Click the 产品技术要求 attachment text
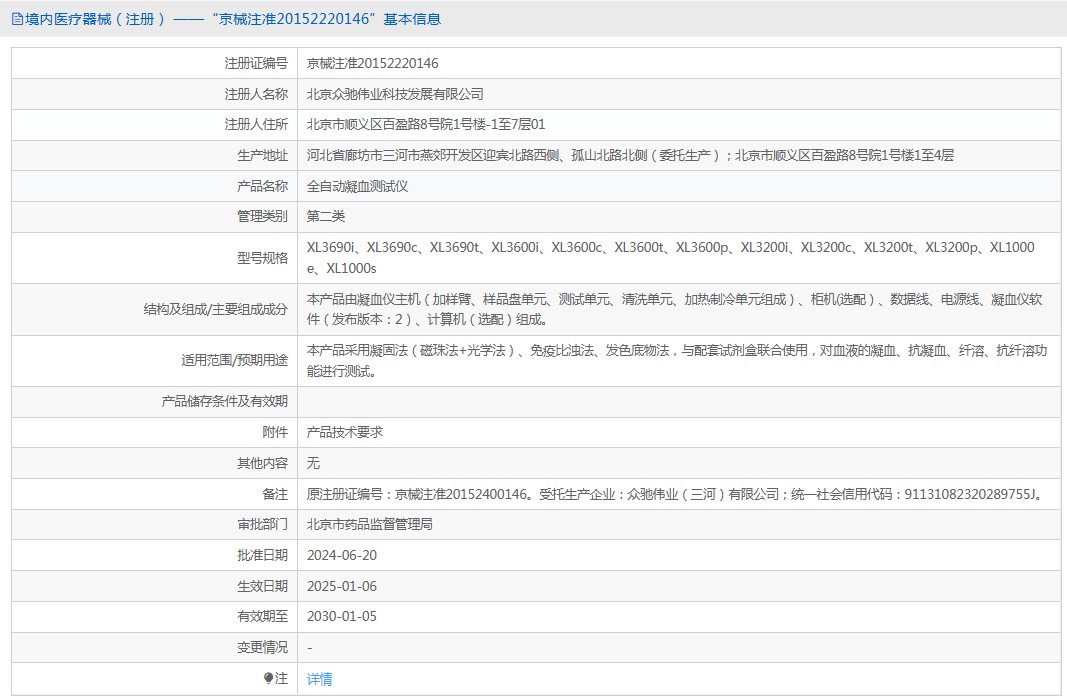1067x700 pixels. 345,432
